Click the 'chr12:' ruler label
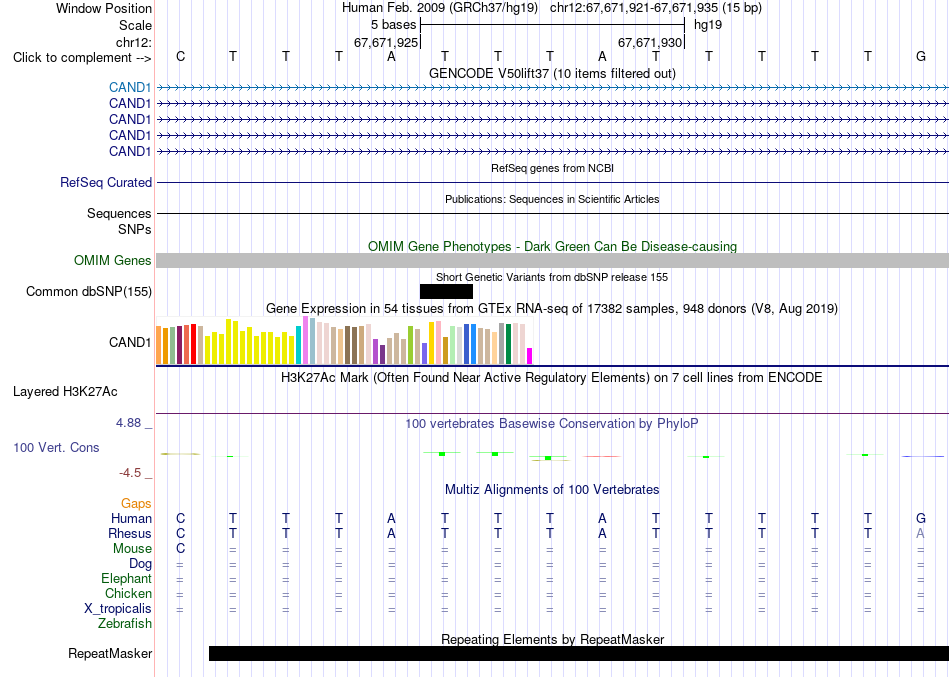The height and width of the screenshot is (677, 950). coord(134,42)
